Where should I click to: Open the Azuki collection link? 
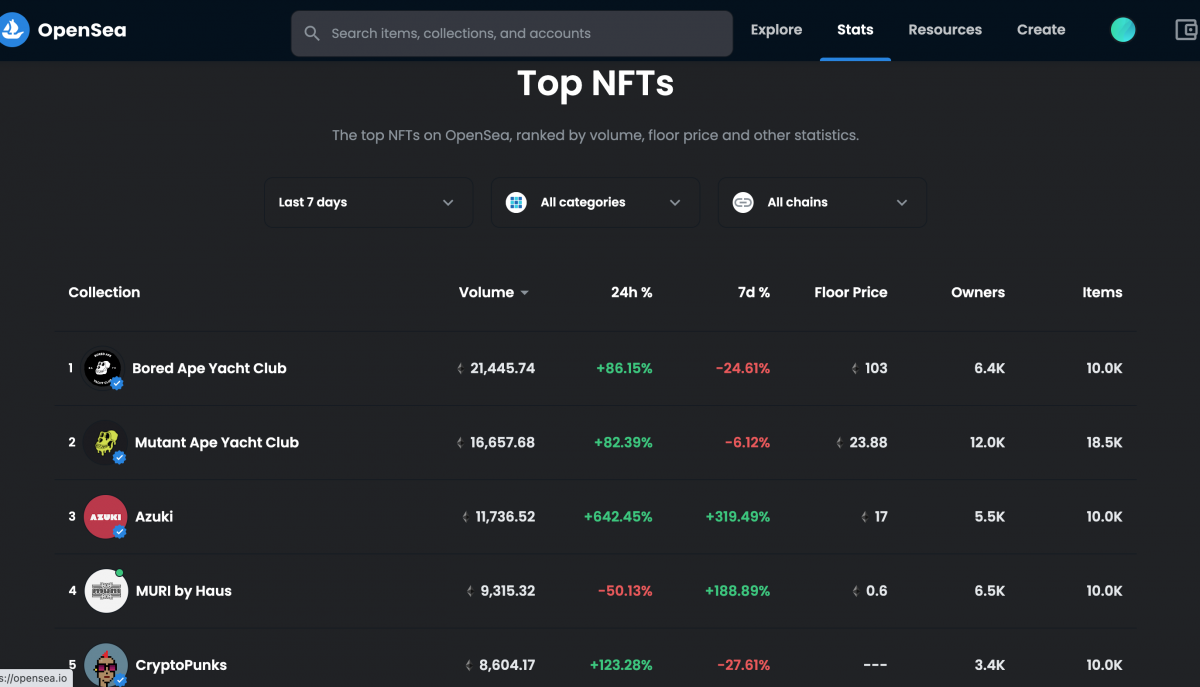(154, 517)
